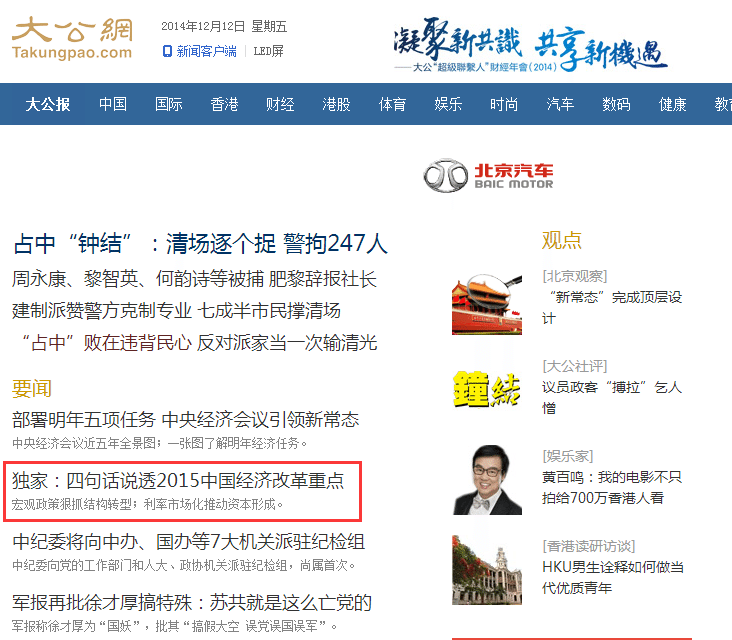Screen dimensions: 732x640
Task: Open the 中纪委派驻纪检组 article
Action: point(188,542)
